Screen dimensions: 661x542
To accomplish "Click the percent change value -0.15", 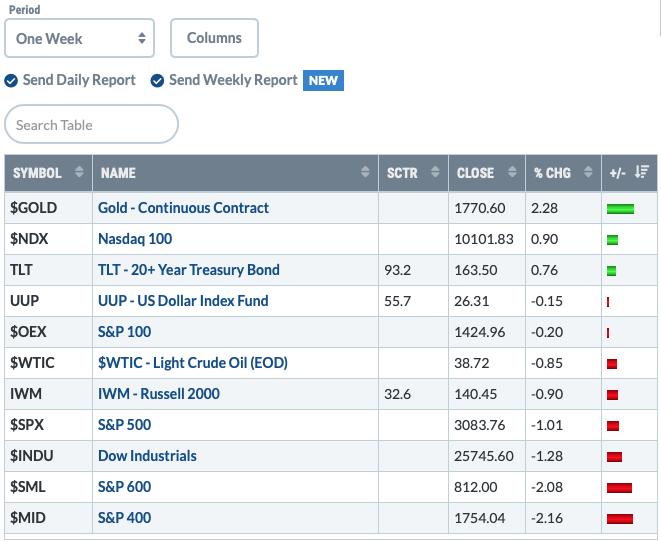I will click(x=547, y=301).
